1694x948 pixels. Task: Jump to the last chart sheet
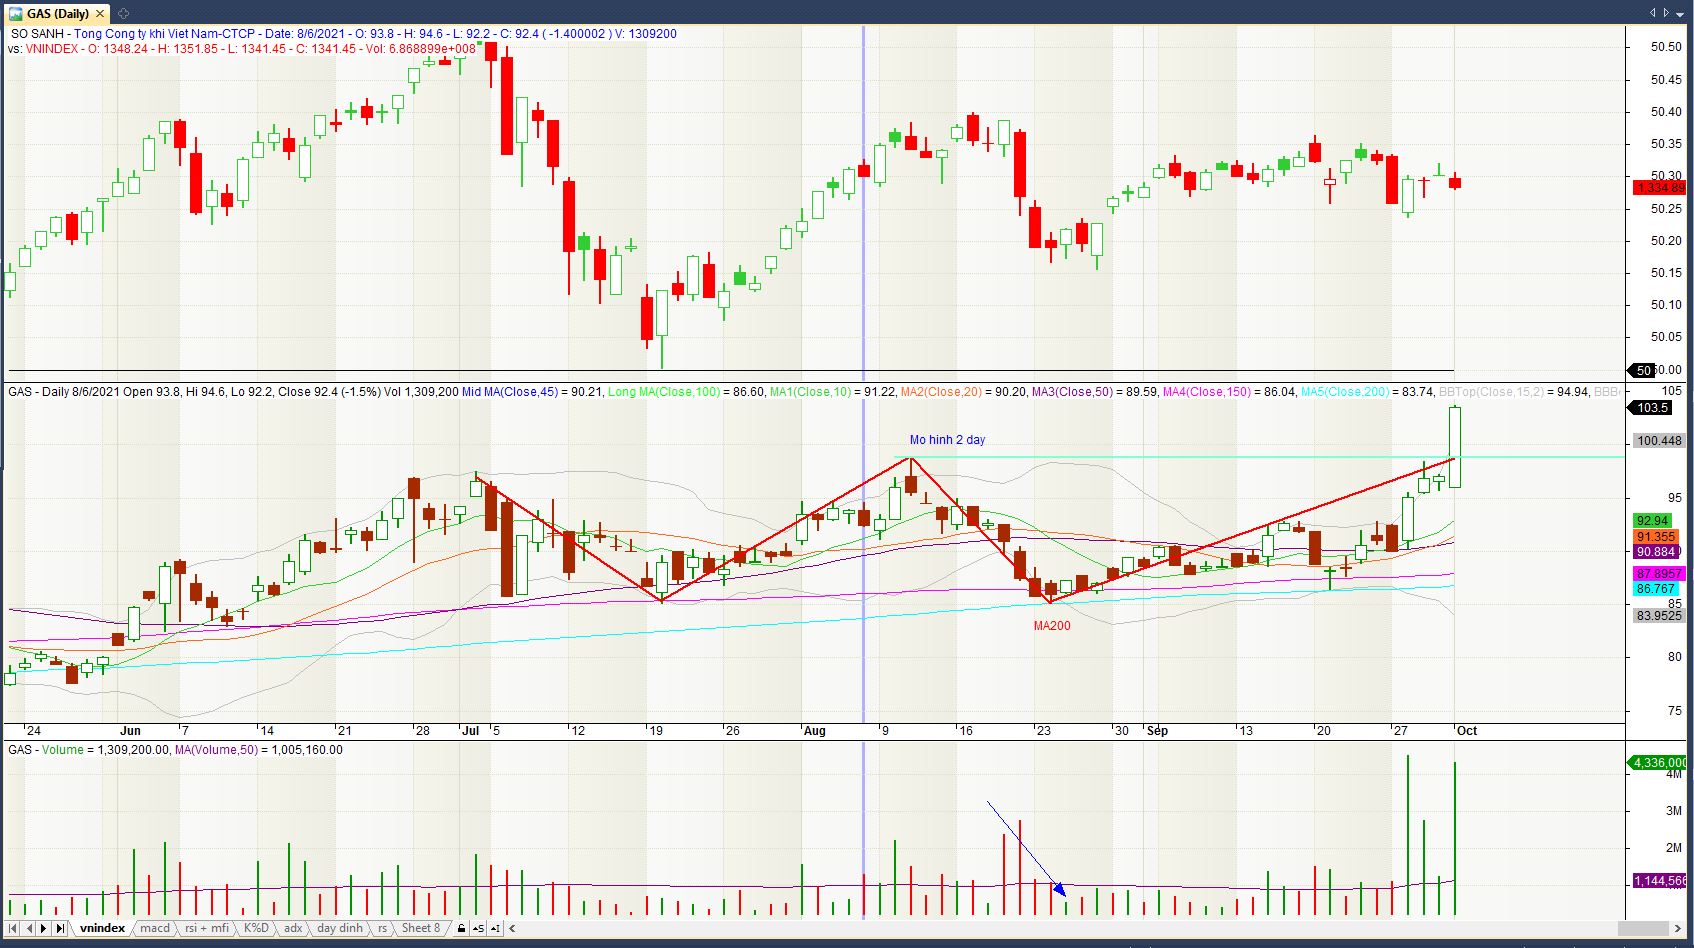[60, 928]
